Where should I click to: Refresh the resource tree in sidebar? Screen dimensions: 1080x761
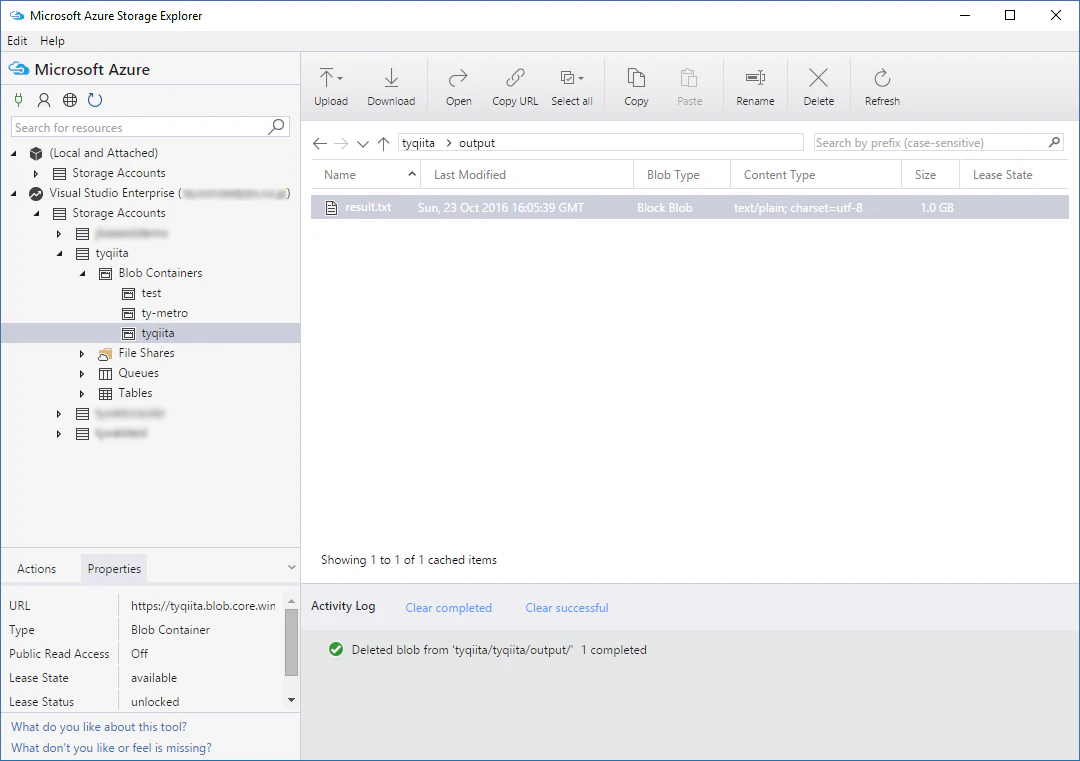[x=95, y=100]
